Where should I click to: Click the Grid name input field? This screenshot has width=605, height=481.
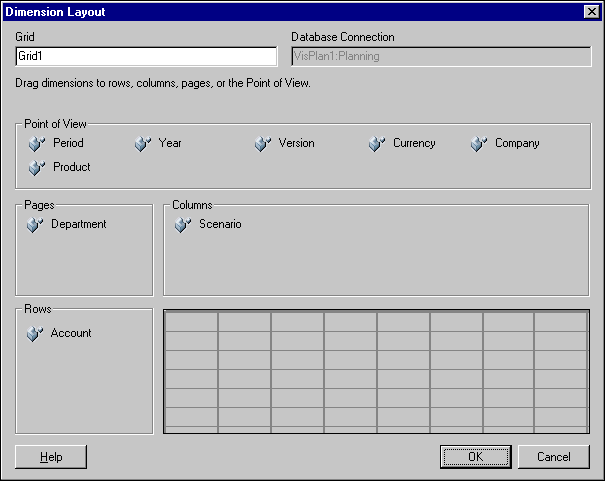tap(146, 57)
